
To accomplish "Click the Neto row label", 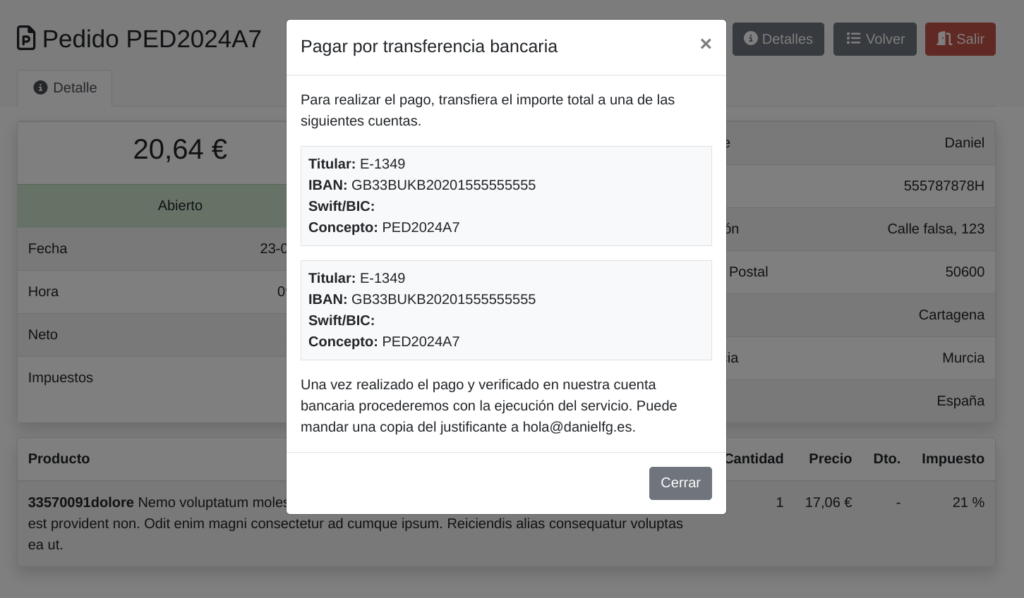I will pyautogui.click(x=42, y=335).
